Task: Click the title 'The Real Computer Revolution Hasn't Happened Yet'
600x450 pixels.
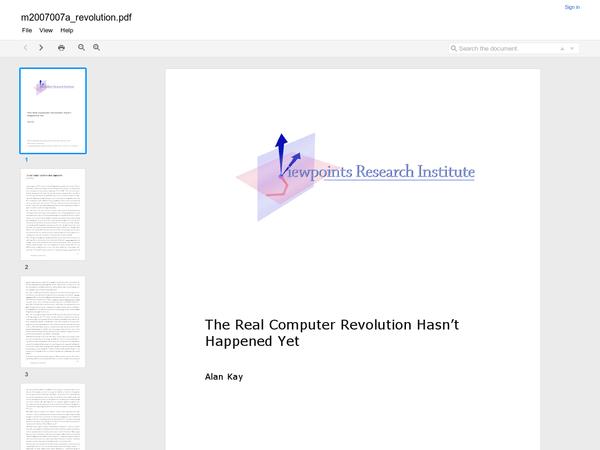Action: click(332, 333)
